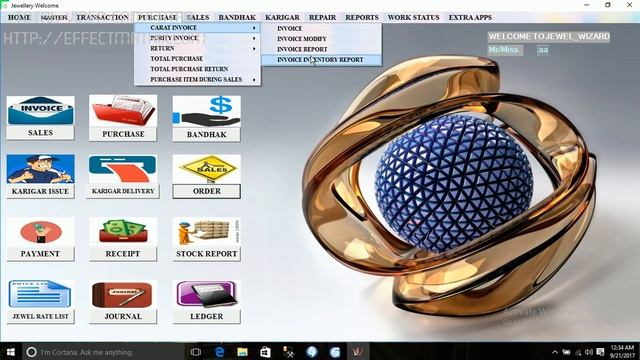Click the SALES label button
The image size is (640, 360).
click(40, 133)
